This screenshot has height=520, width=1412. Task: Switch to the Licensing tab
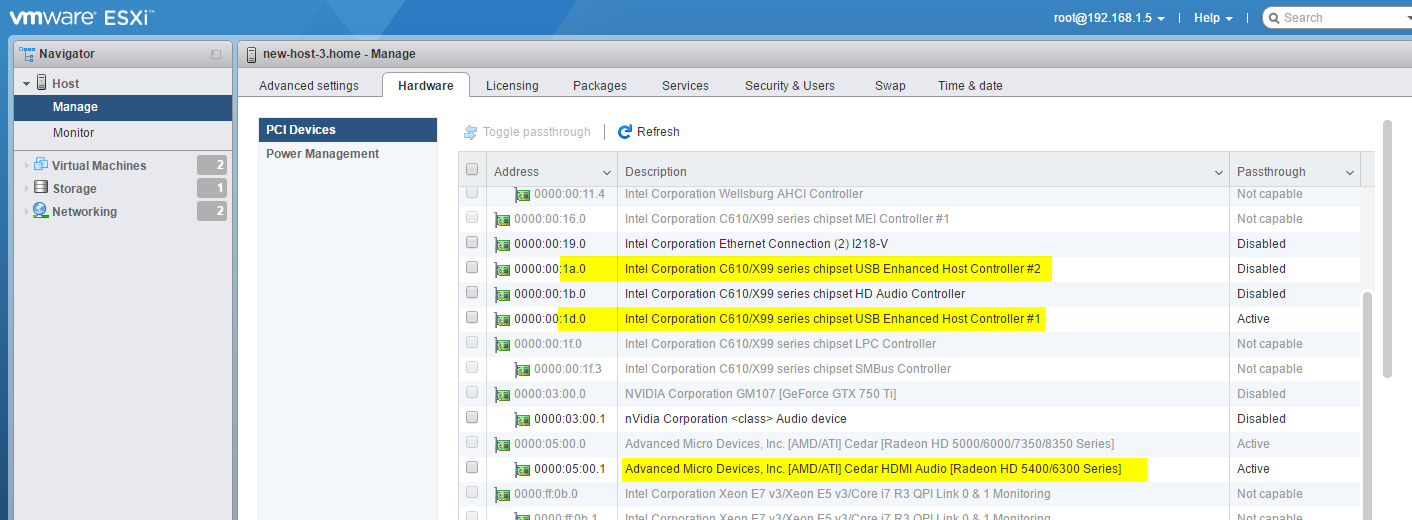coord(512,86)
